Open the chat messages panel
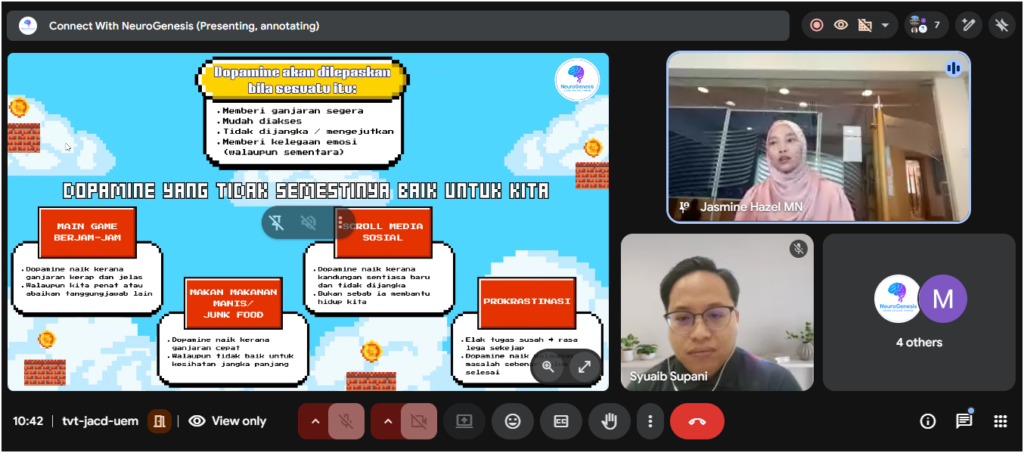This screenshot has width=1024, height=453. click(x=964, y=421)
